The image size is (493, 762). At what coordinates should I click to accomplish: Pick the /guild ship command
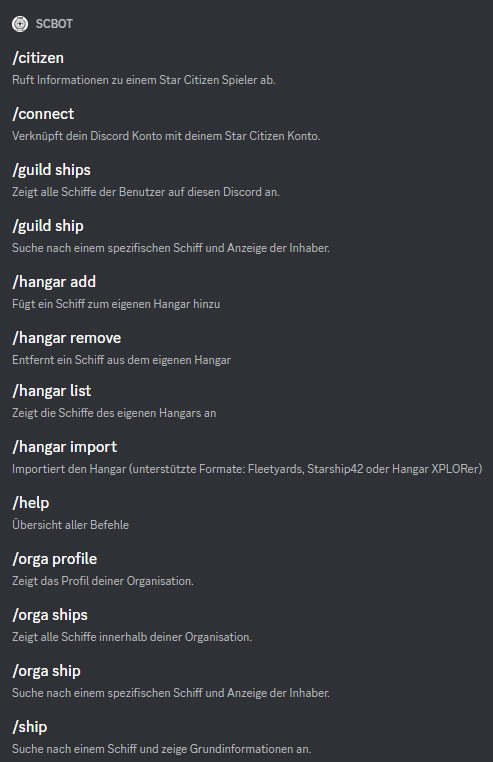pos(48,226)
